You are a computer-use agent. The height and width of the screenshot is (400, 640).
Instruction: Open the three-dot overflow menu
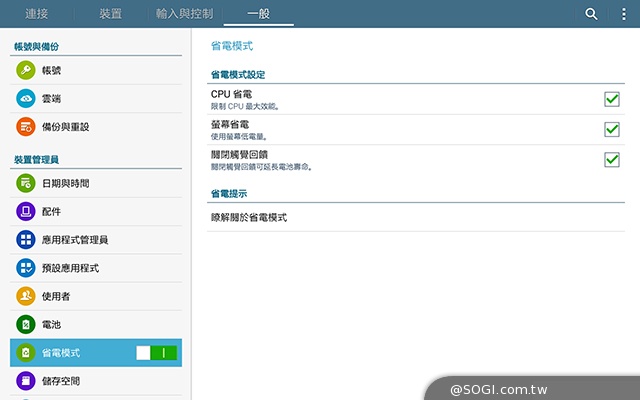[624, 14]
